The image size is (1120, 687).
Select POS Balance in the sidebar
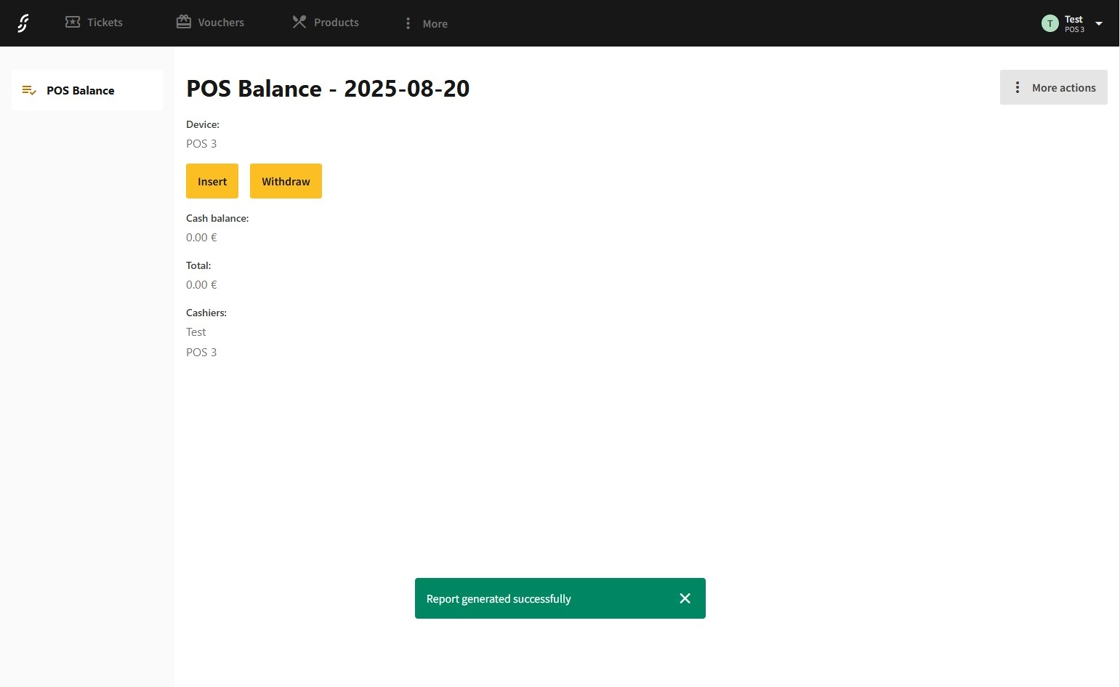click(x=80, y=90)
